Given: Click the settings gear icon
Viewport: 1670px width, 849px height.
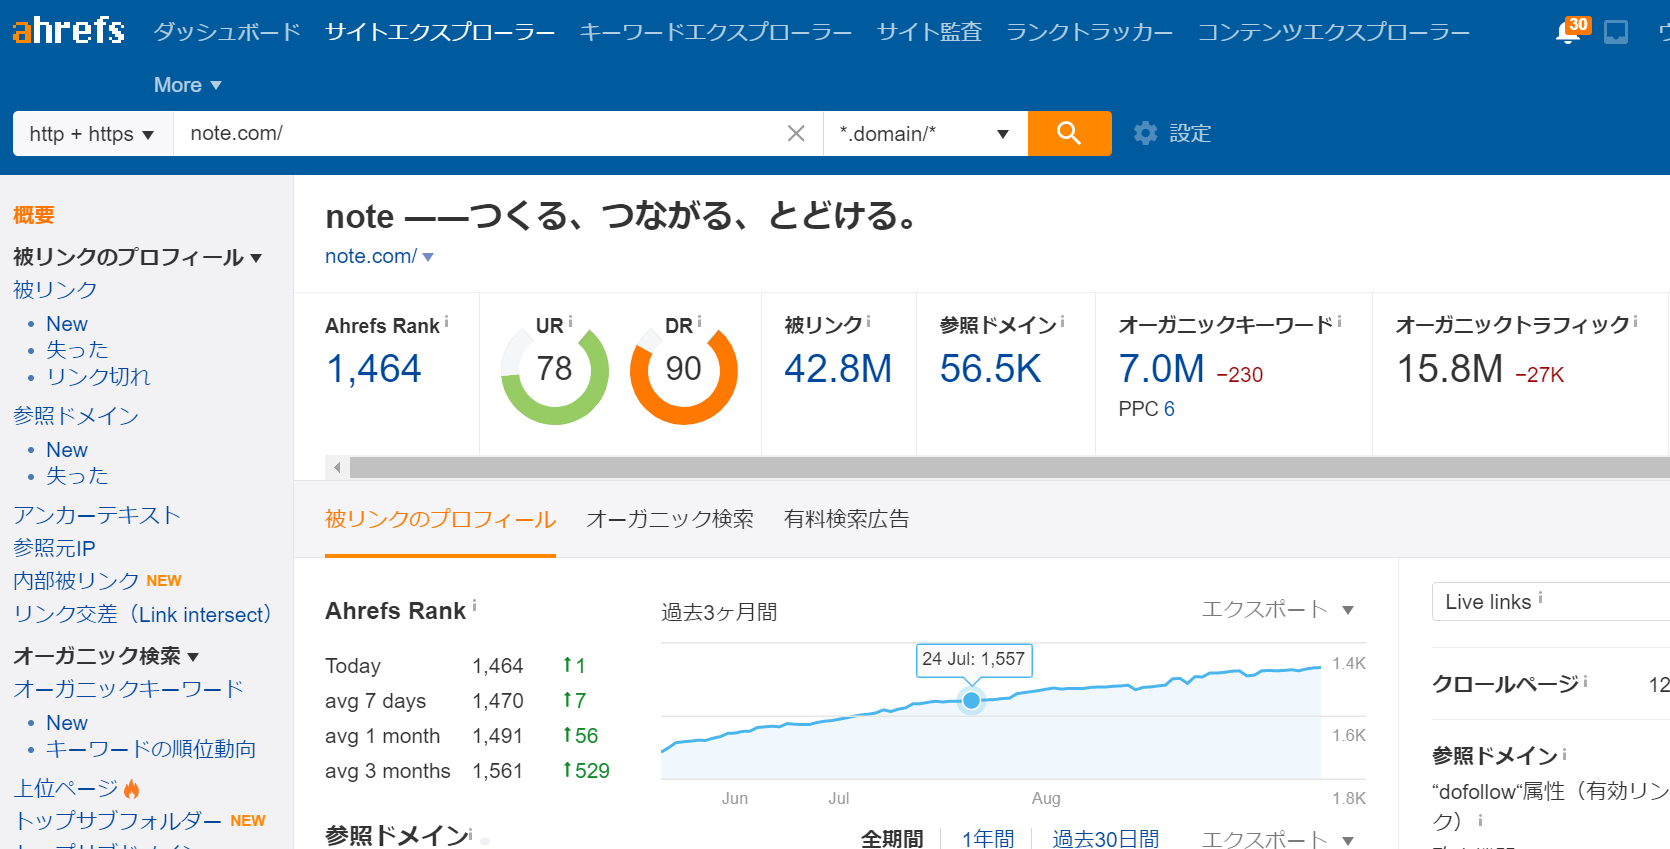Looking at the screenshot, I should (1145, 133).
